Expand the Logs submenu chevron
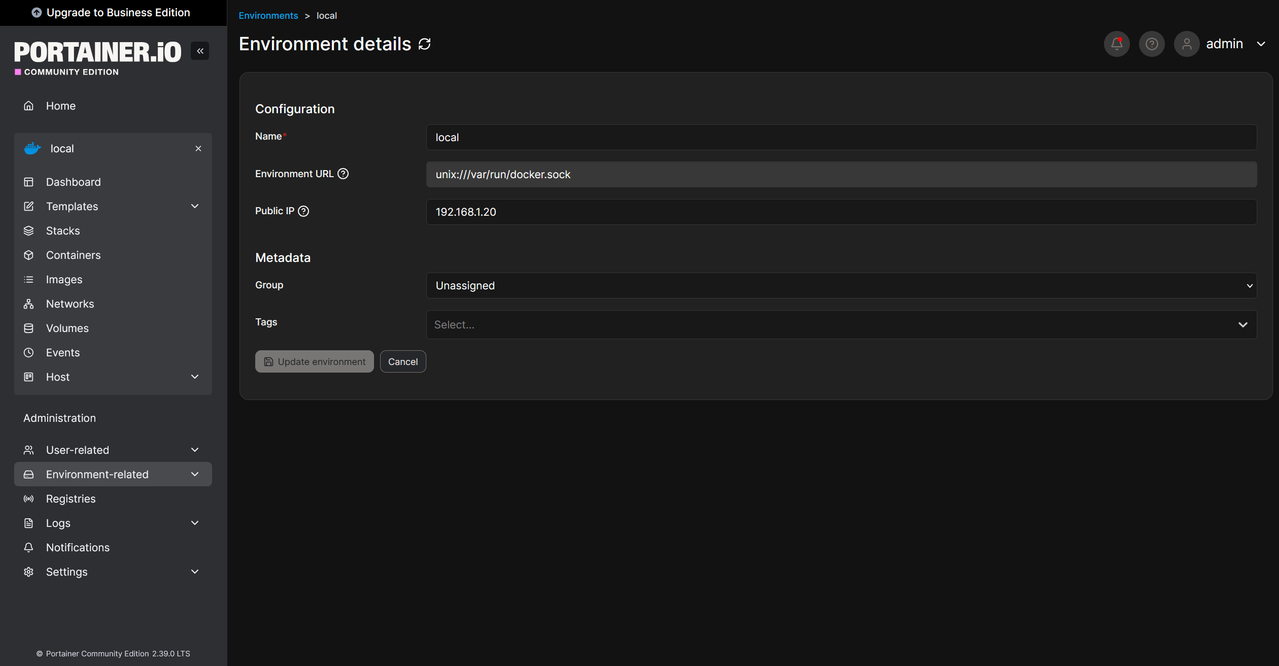The width and height of the screenshot is (1279, 666). click(x=195, y=523)
